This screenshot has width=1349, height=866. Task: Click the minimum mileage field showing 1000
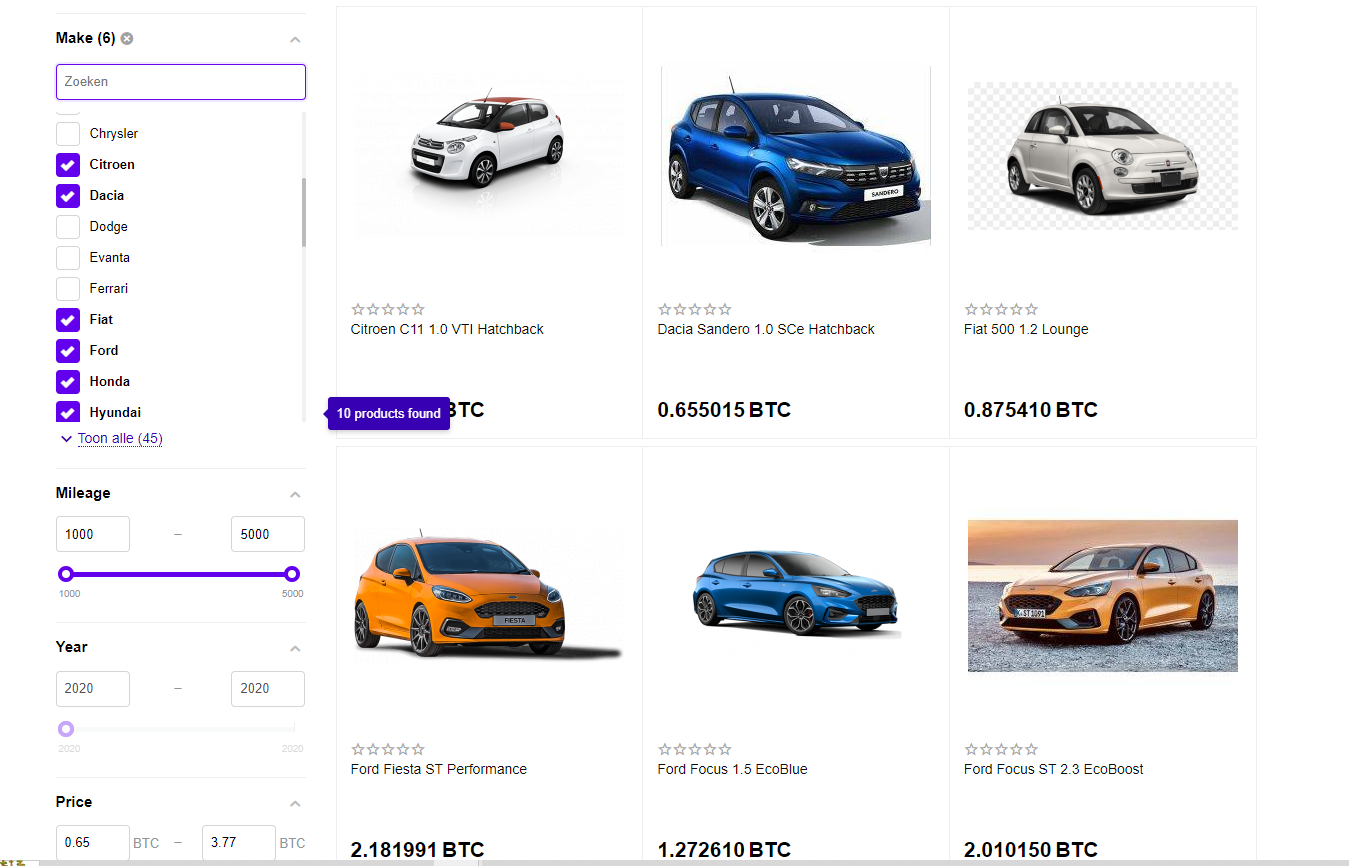click(x=93, y=534)
